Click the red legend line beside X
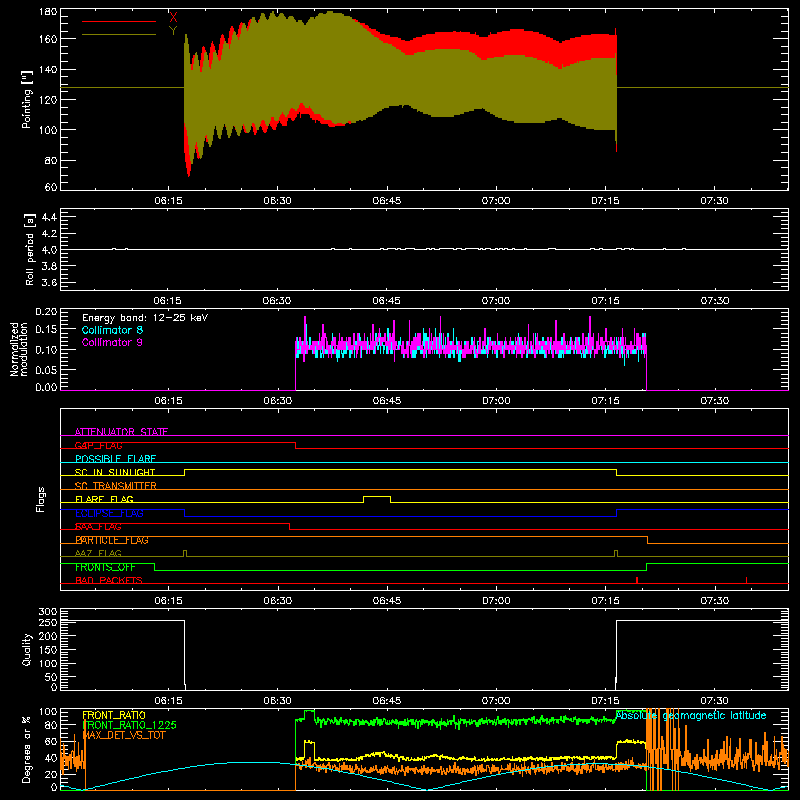Viewport: 800px width, 800px height. [x=119, y=21]
